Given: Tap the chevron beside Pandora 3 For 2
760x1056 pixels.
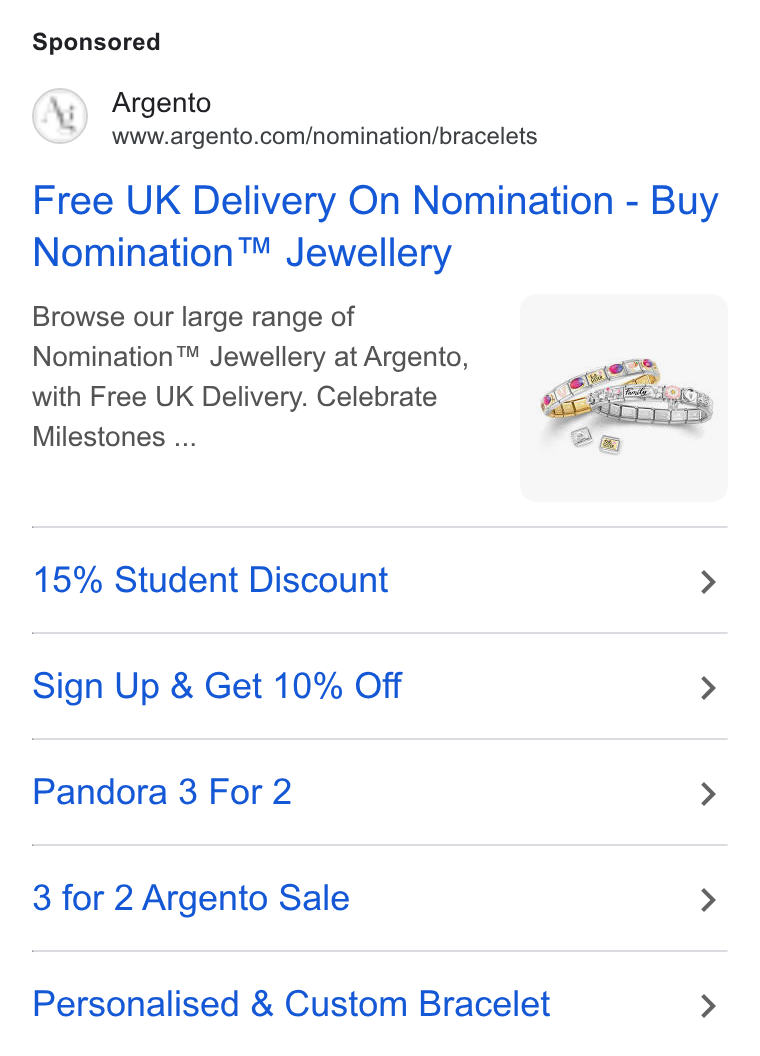Looking at the screenshot, I should pos(707,794).
